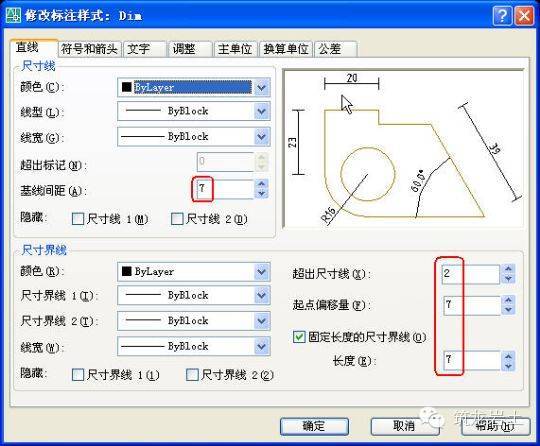This screenshot has width=540, height=446.
Task: Click the 起点偏移量(F) value field
Action: coord(471,305)
